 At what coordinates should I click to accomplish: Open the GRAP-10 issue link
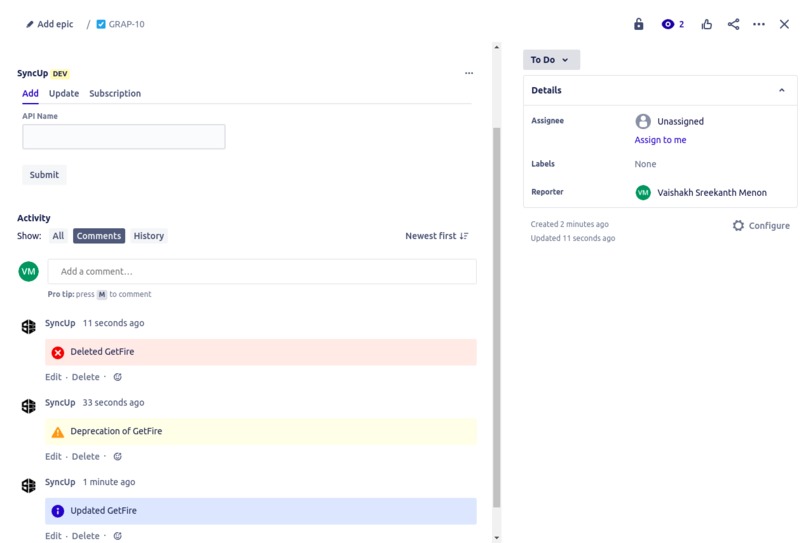pos(126,24)
